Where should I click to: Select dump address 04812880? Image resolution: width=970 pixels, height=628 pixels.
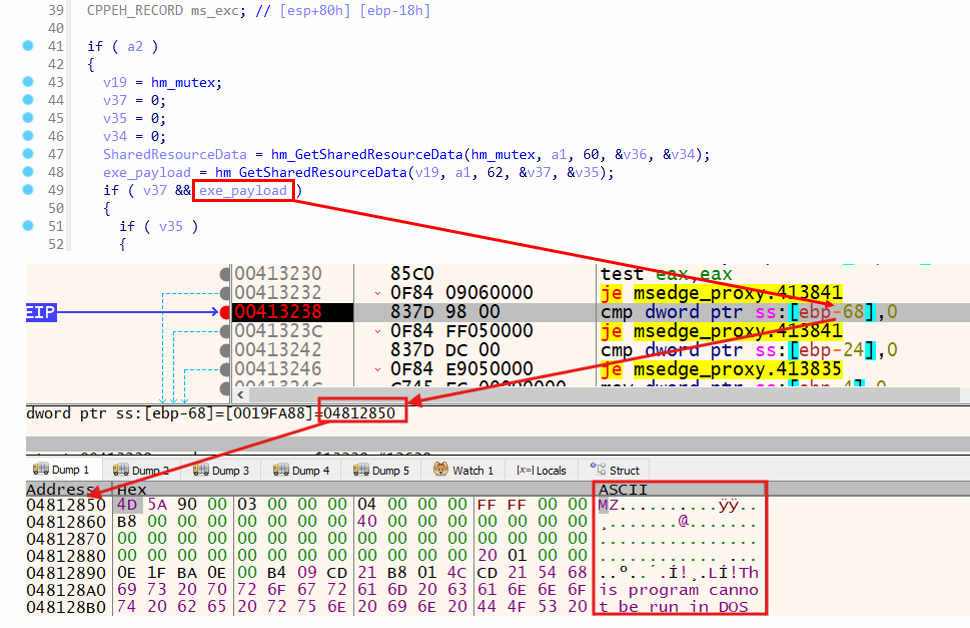tap(66, 556)
